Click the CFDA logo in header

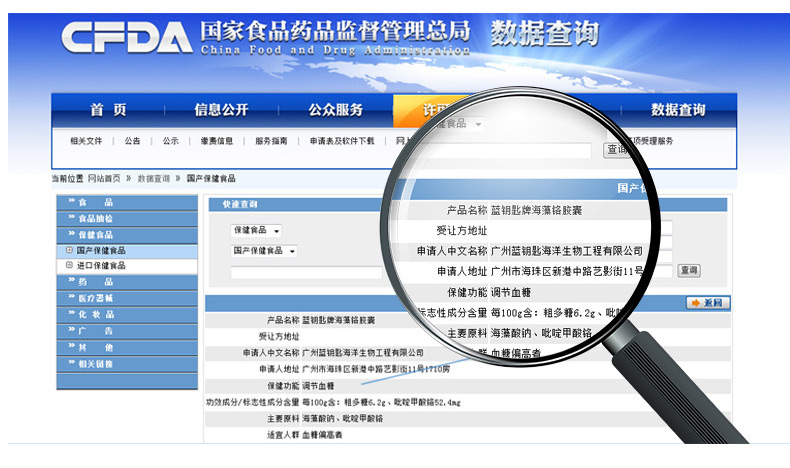point(127,37)
